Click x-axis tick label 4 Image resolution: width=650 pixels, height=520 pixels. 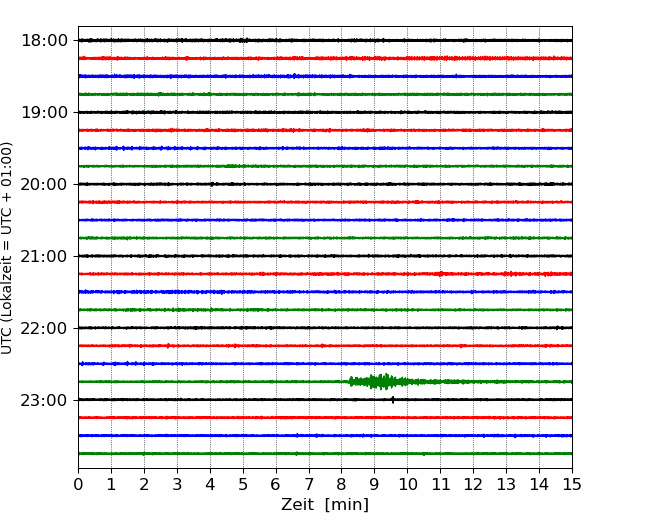point(210,484)
